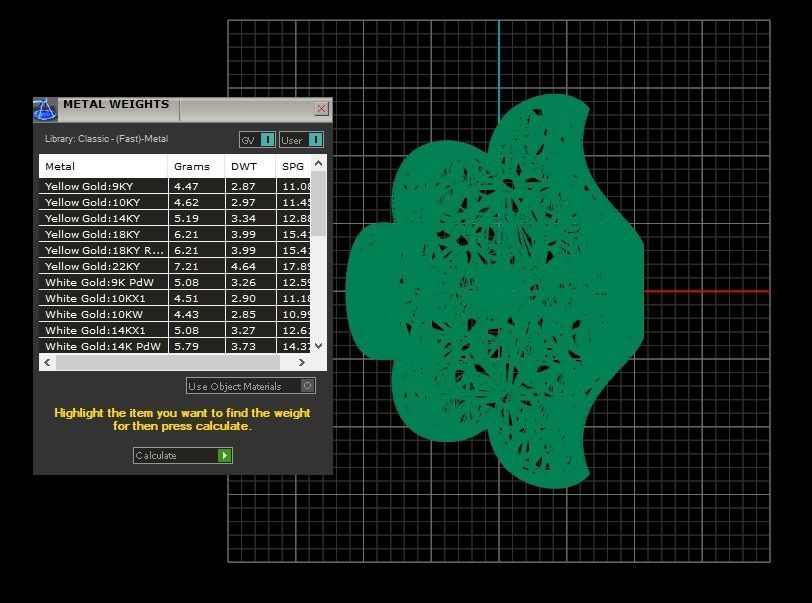Screen dimensions: 812x603
Task: Click the 4.47 grams value
Action: (186, 186)
